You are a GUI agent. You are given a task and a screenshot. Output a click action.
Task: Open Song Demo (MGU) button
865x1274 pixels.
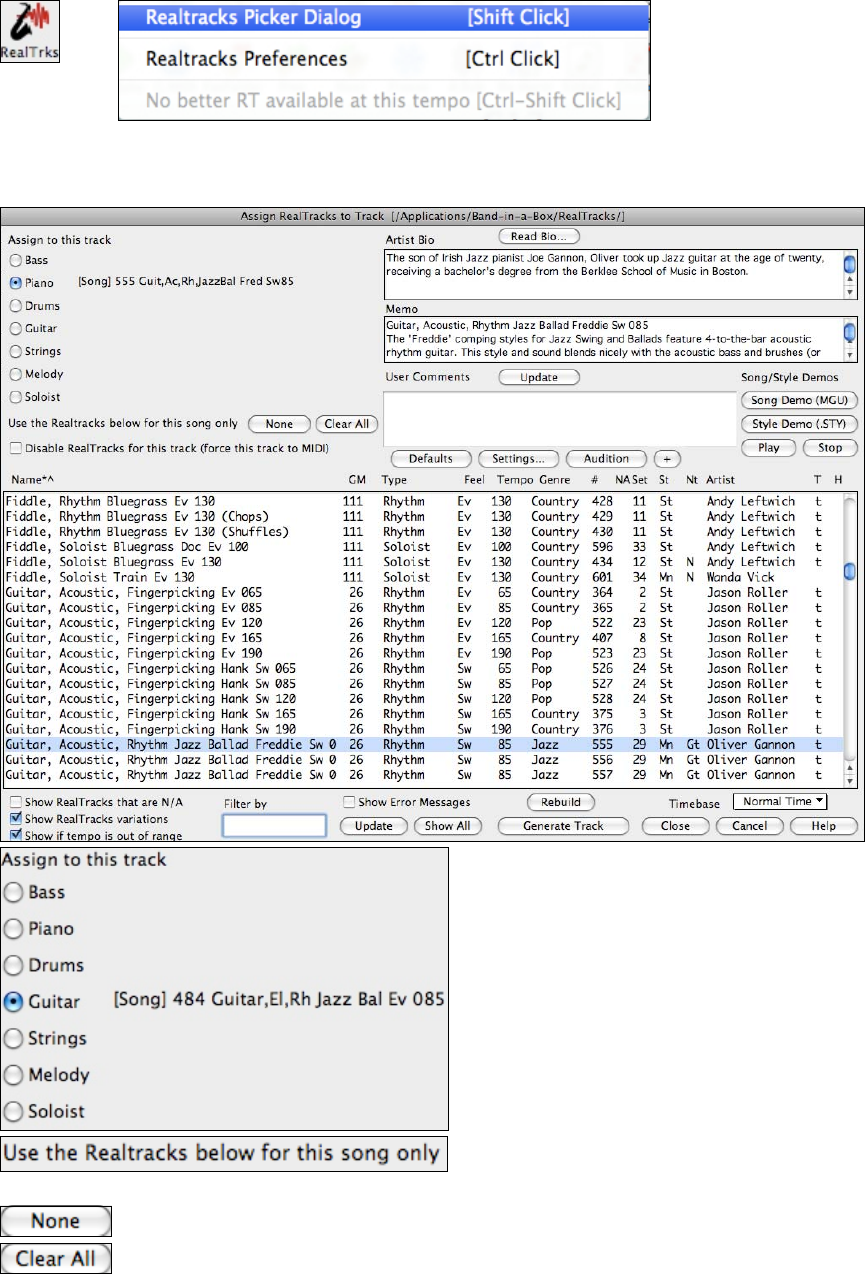pos(798,400)
